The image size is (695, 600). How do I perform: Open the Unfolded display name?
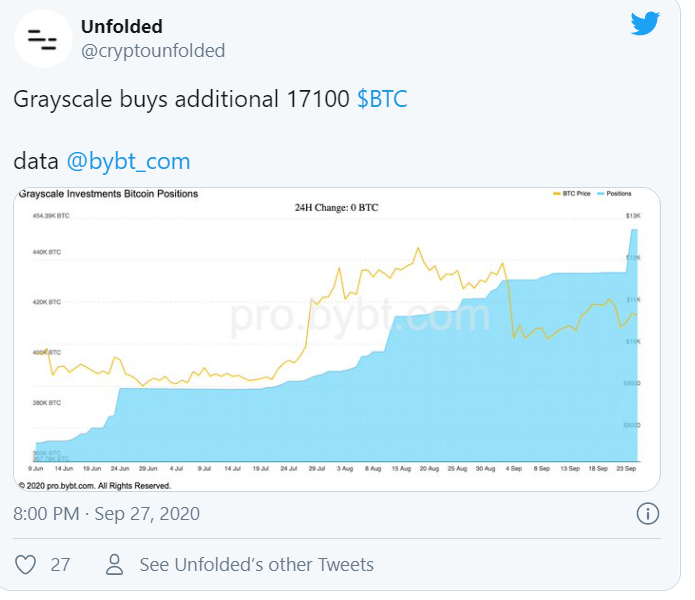pyautogui.click(x=122, y=26)
